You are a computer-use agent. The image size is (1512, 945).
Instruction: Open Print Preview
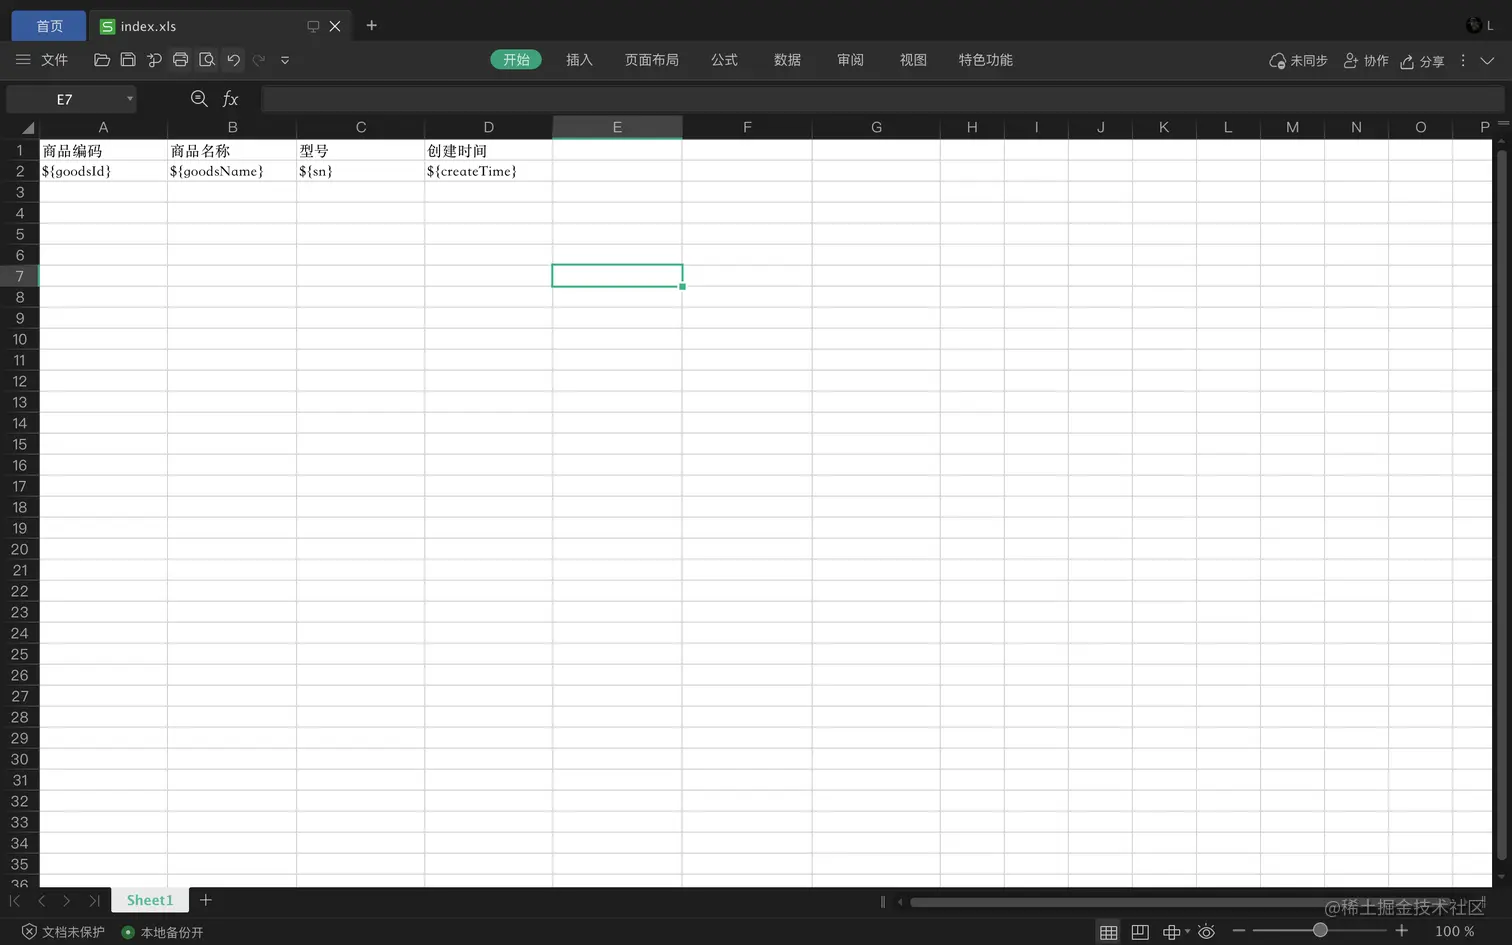pyautogui.click(x=207, y=60)
